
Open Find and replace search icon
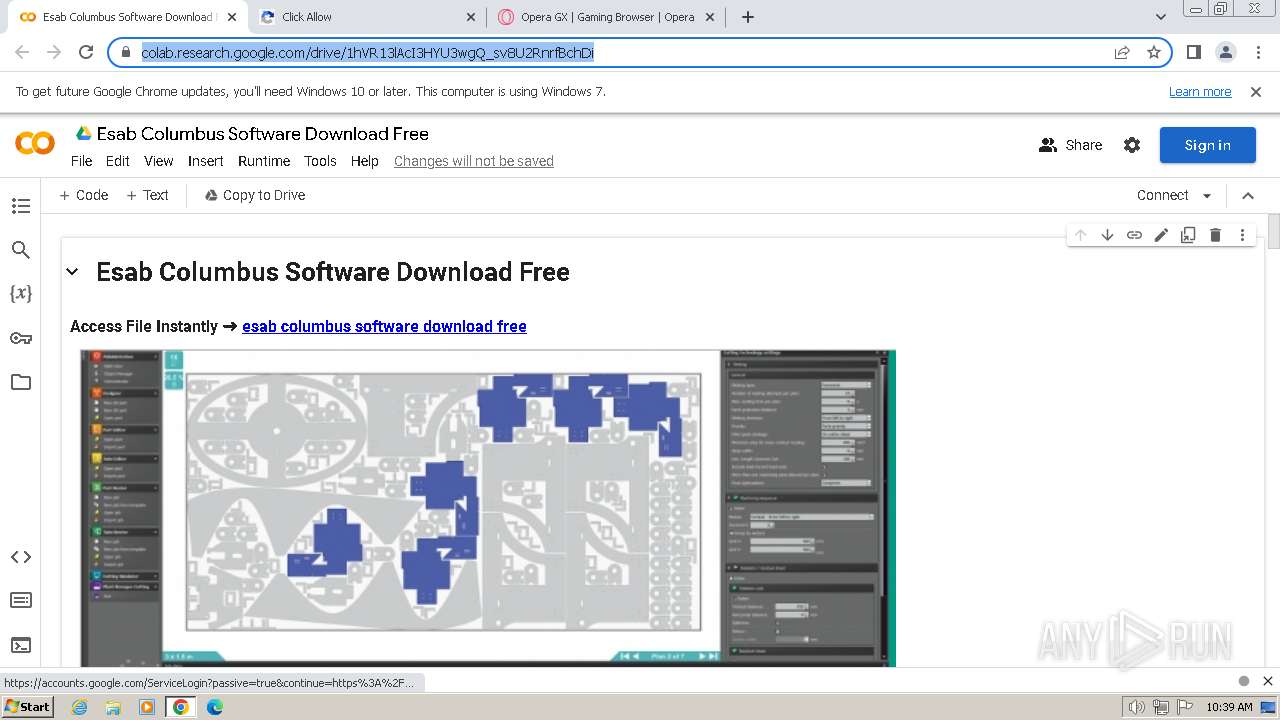[x=20, y=250]
